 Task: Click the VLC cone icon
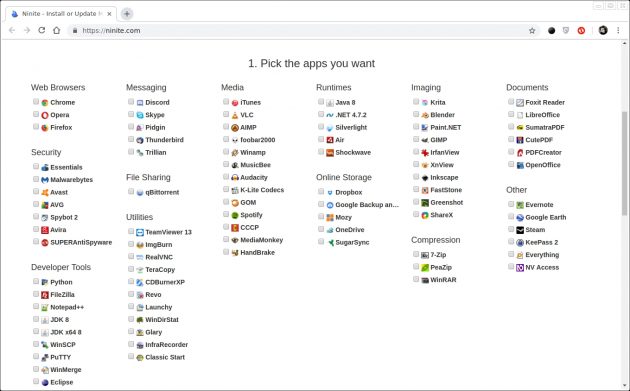coord(235,115)
